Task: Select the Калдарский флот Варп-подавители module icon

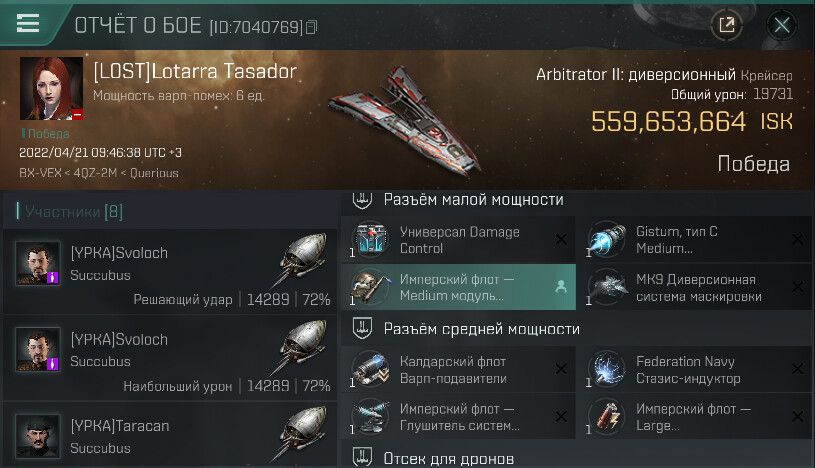Action: [x=370, y=369]
